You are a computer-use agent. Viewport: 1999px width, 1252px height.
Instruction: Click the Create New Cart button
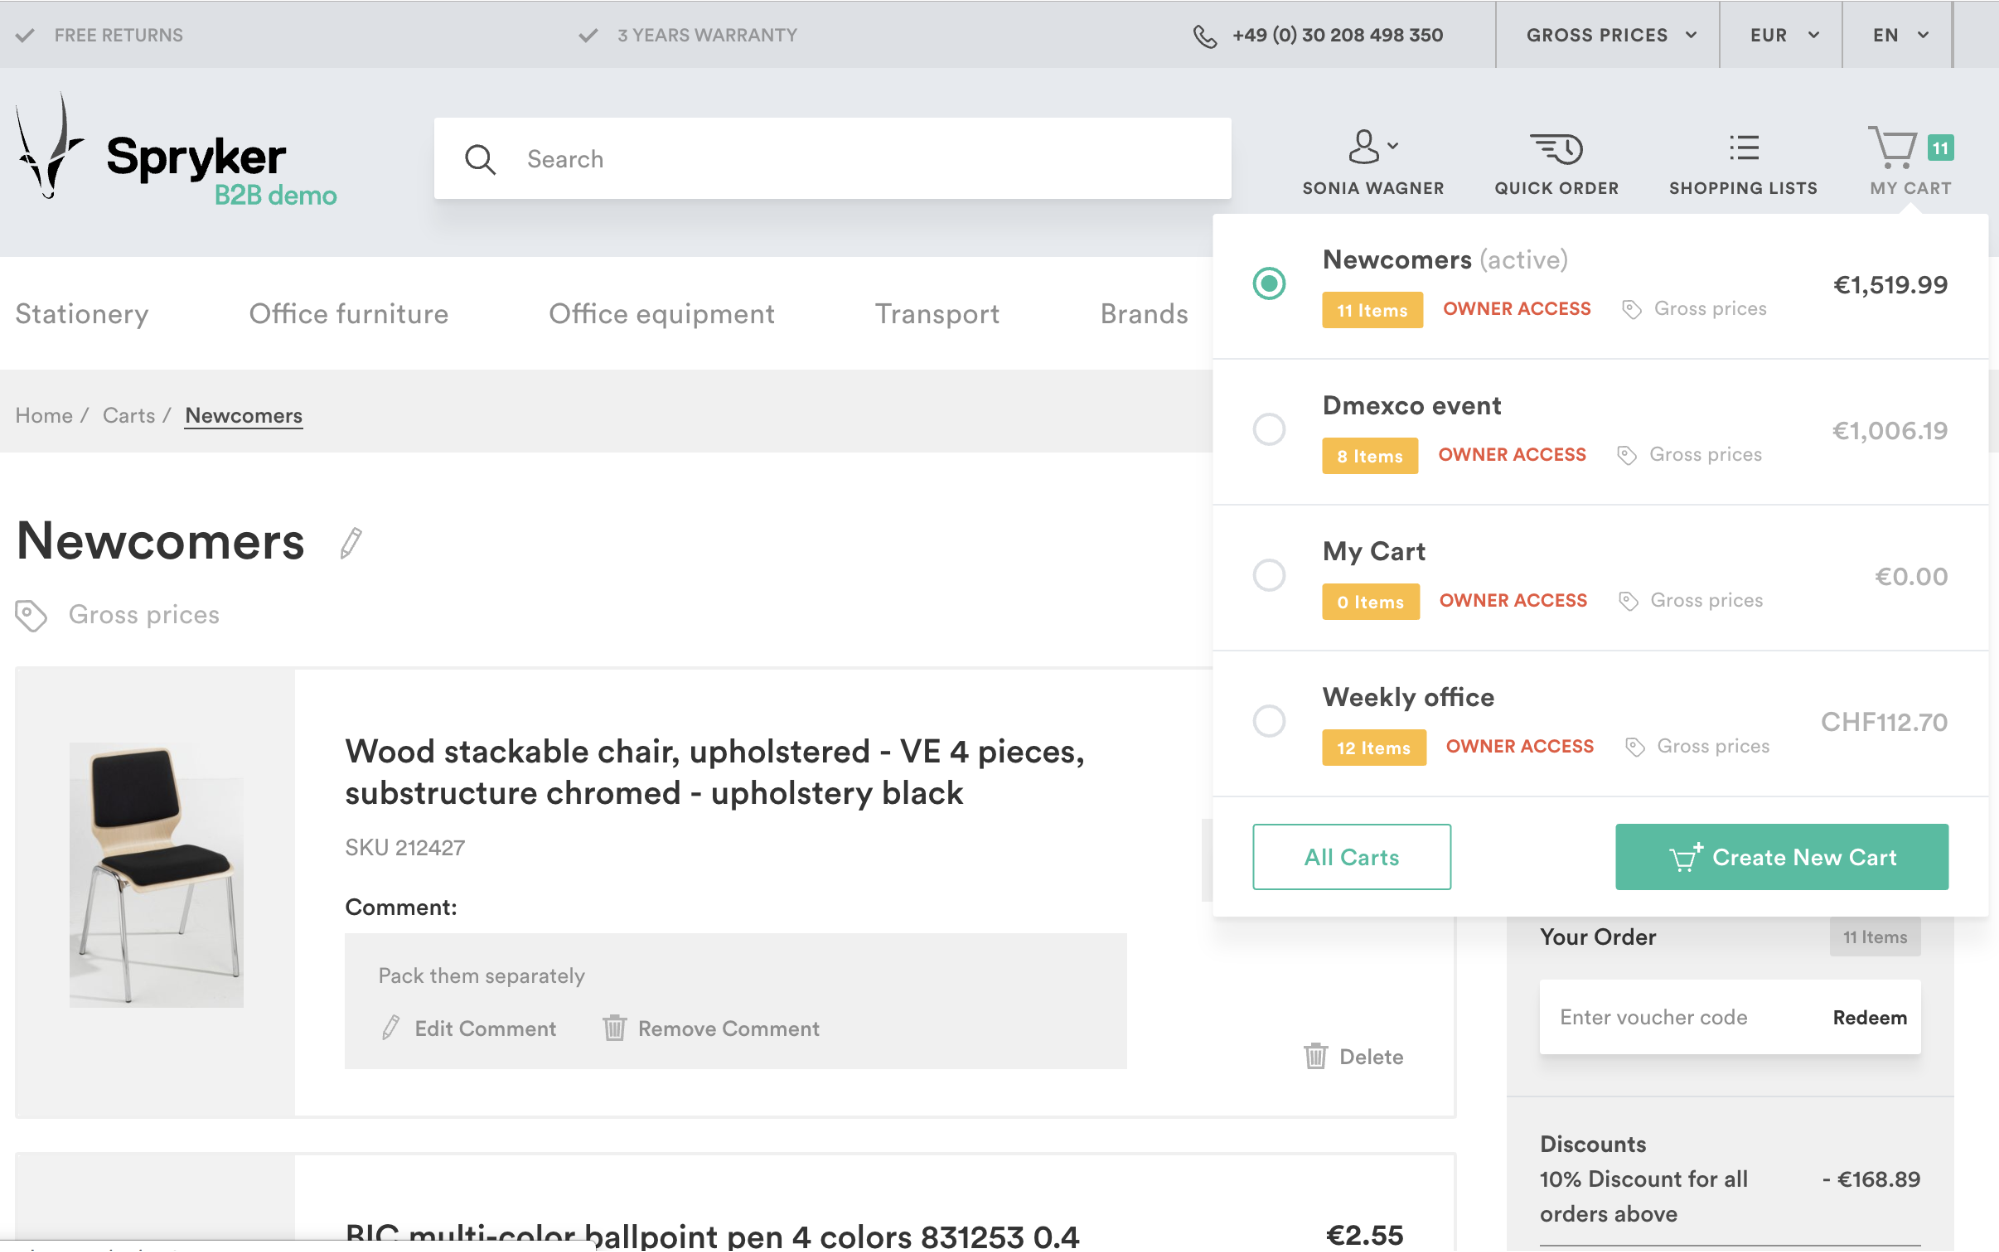click(1781, 857)
